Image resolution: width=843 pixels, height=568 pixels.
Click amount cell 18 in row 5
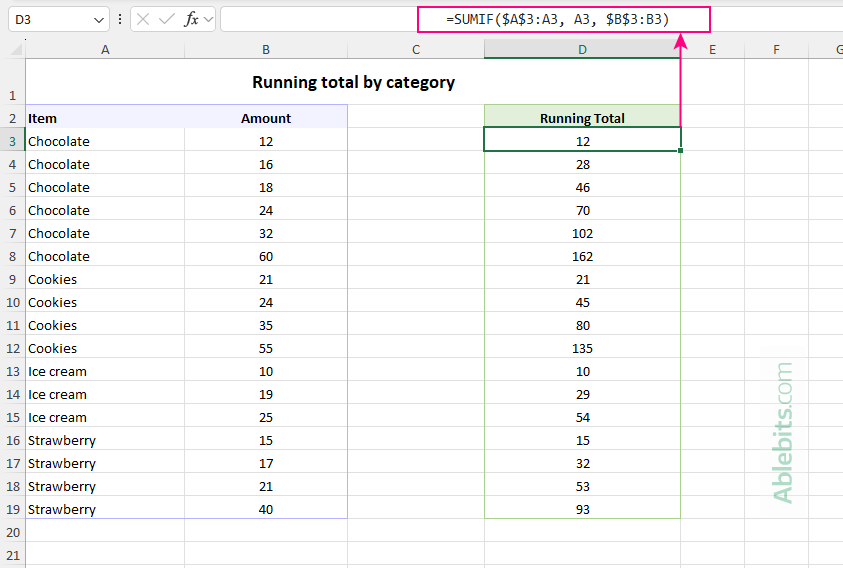pos(266,188)
